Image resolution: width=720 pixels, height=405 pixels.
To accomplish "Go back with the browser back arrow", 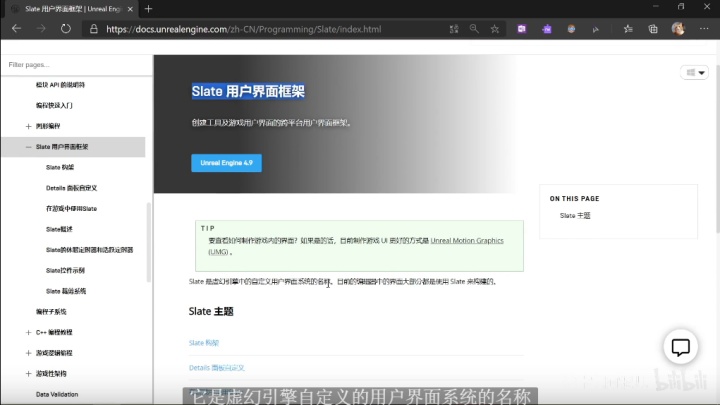I will click(17, 29).
